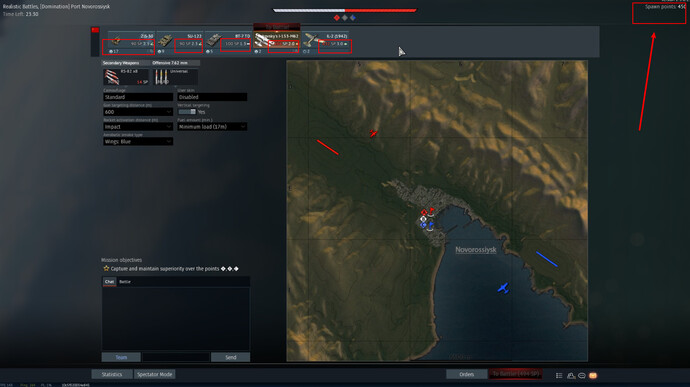Expand the Wings: Blue smoke type dropdown

[138, 141]
